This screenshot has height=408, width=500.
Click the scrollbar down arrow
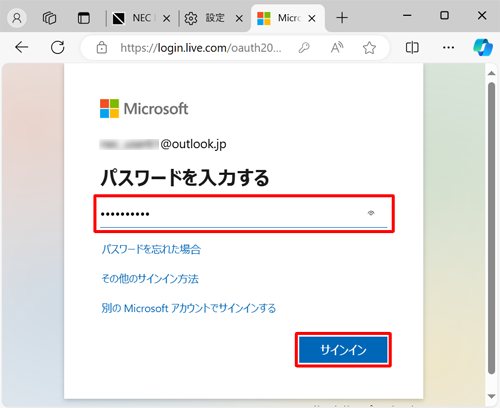click(491, 396)
